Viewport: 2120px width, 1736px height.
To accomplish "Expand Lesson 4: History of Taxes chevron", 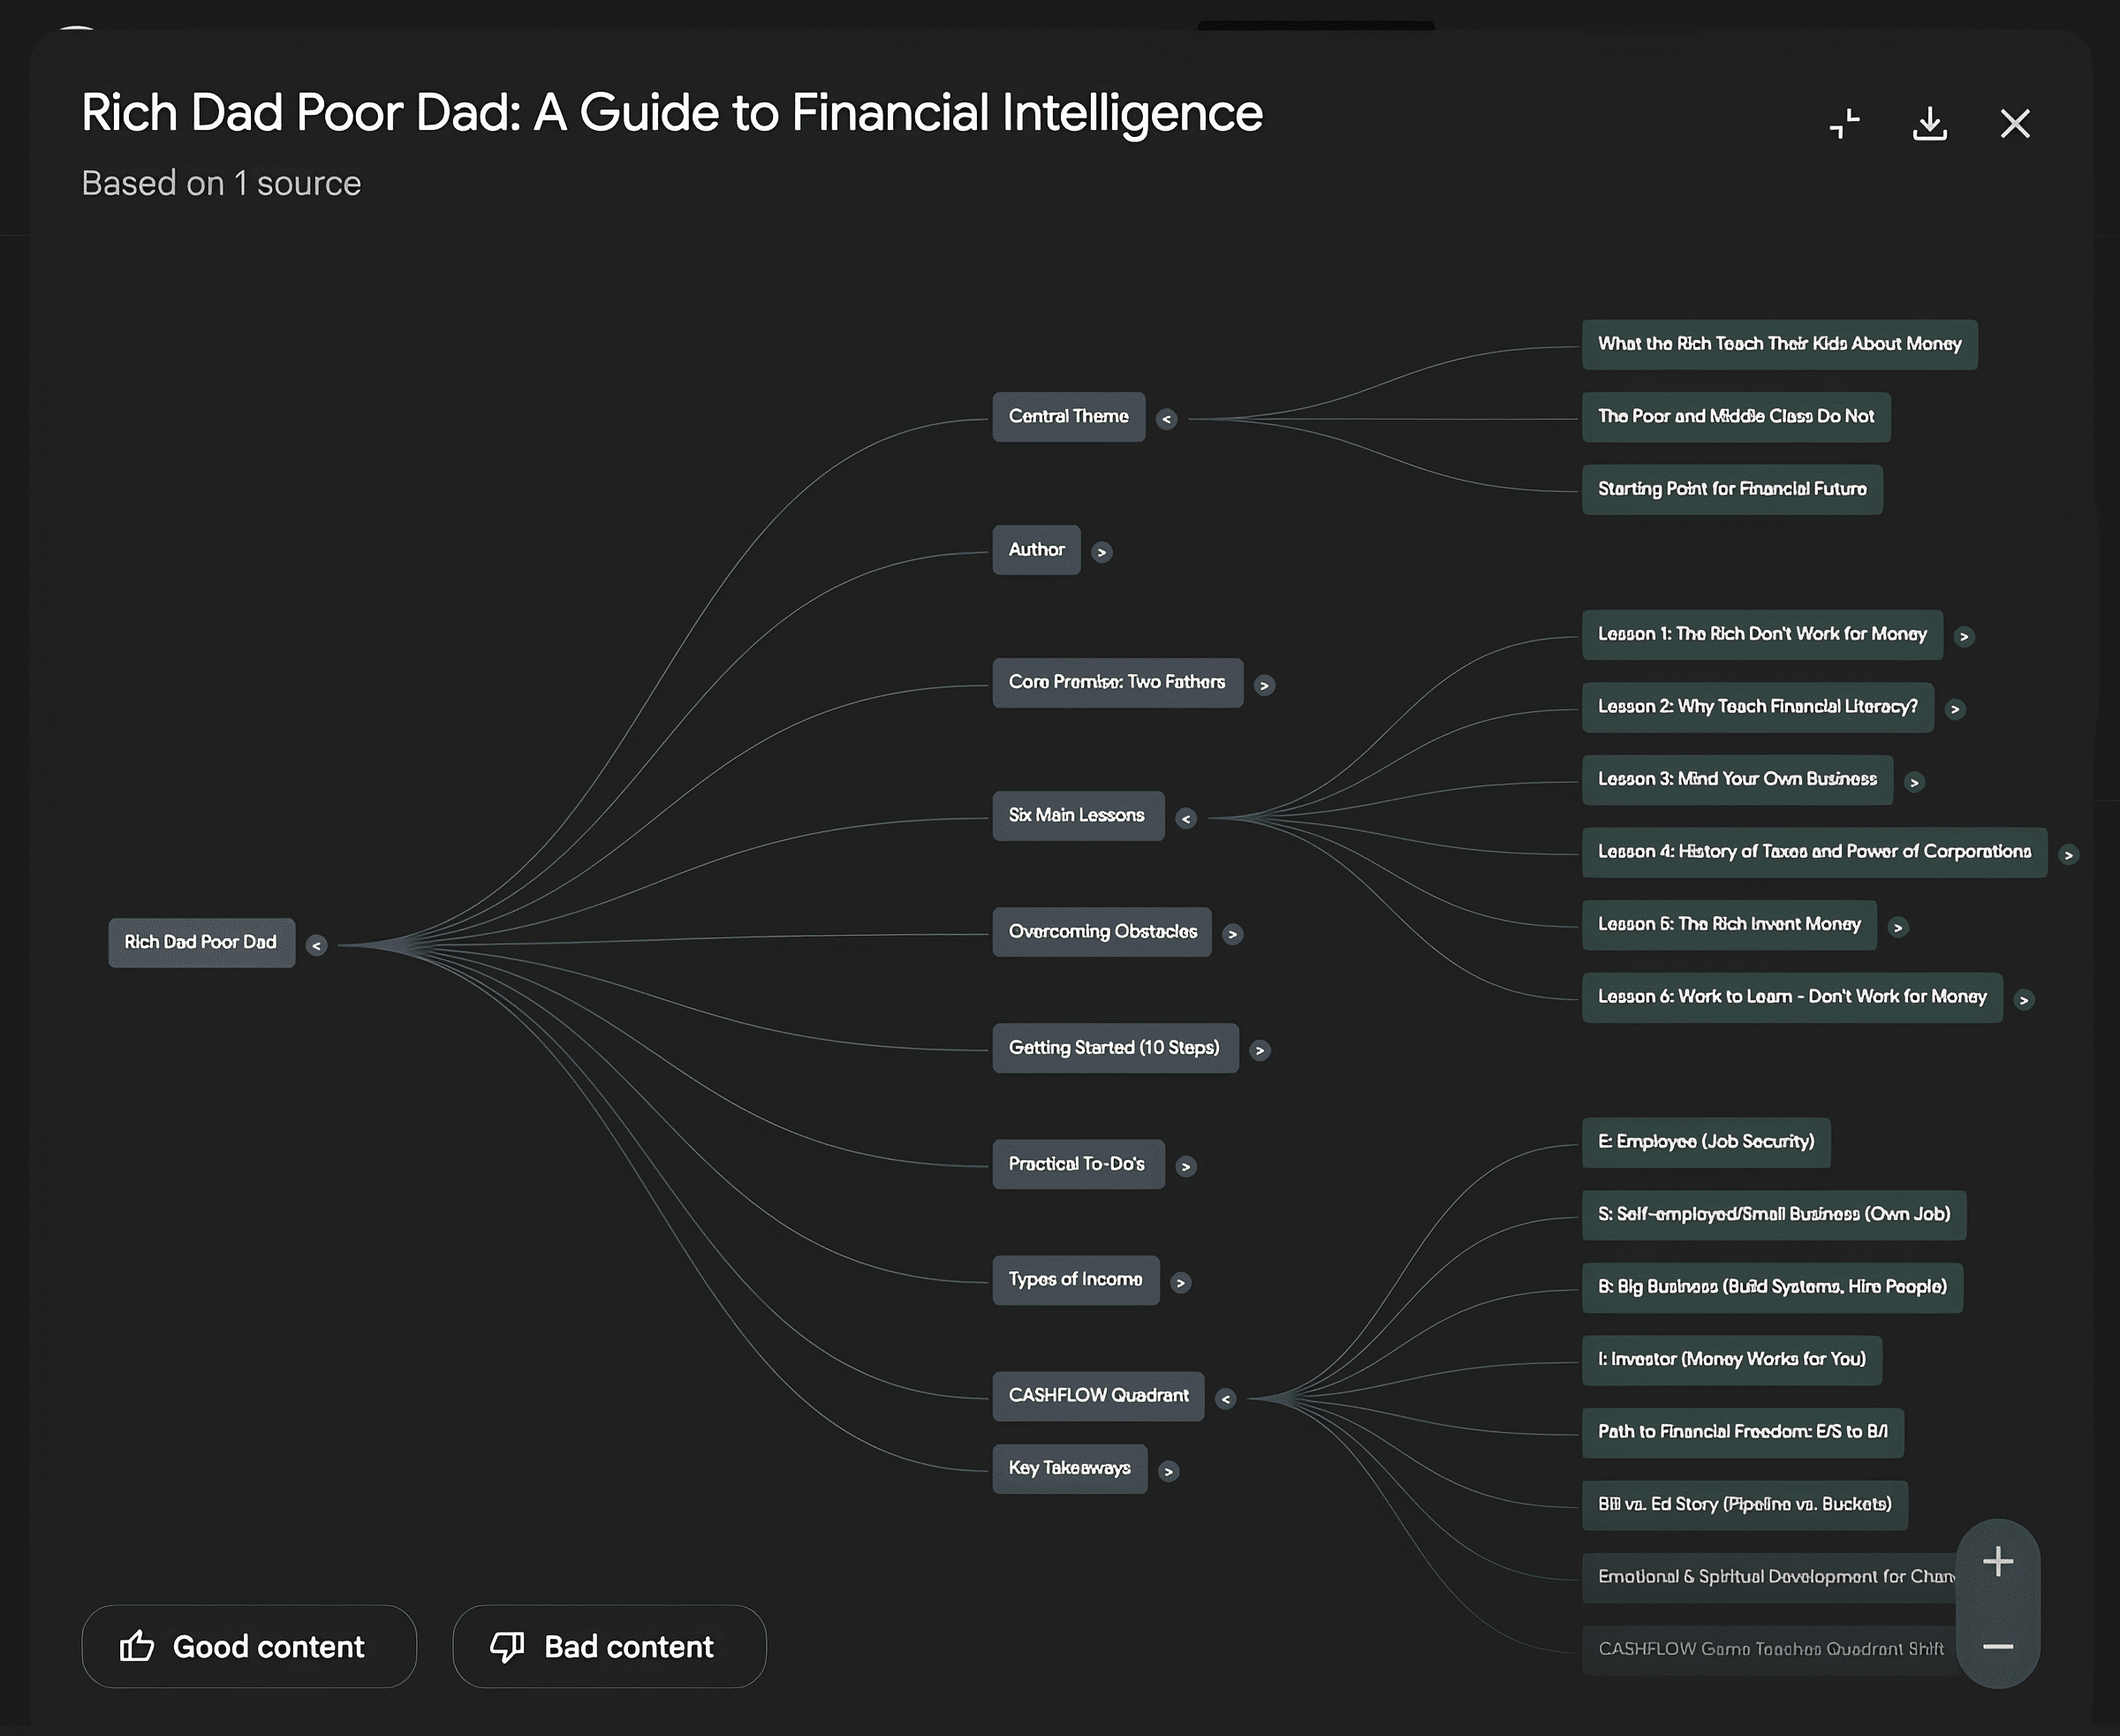I will 2068,855.
